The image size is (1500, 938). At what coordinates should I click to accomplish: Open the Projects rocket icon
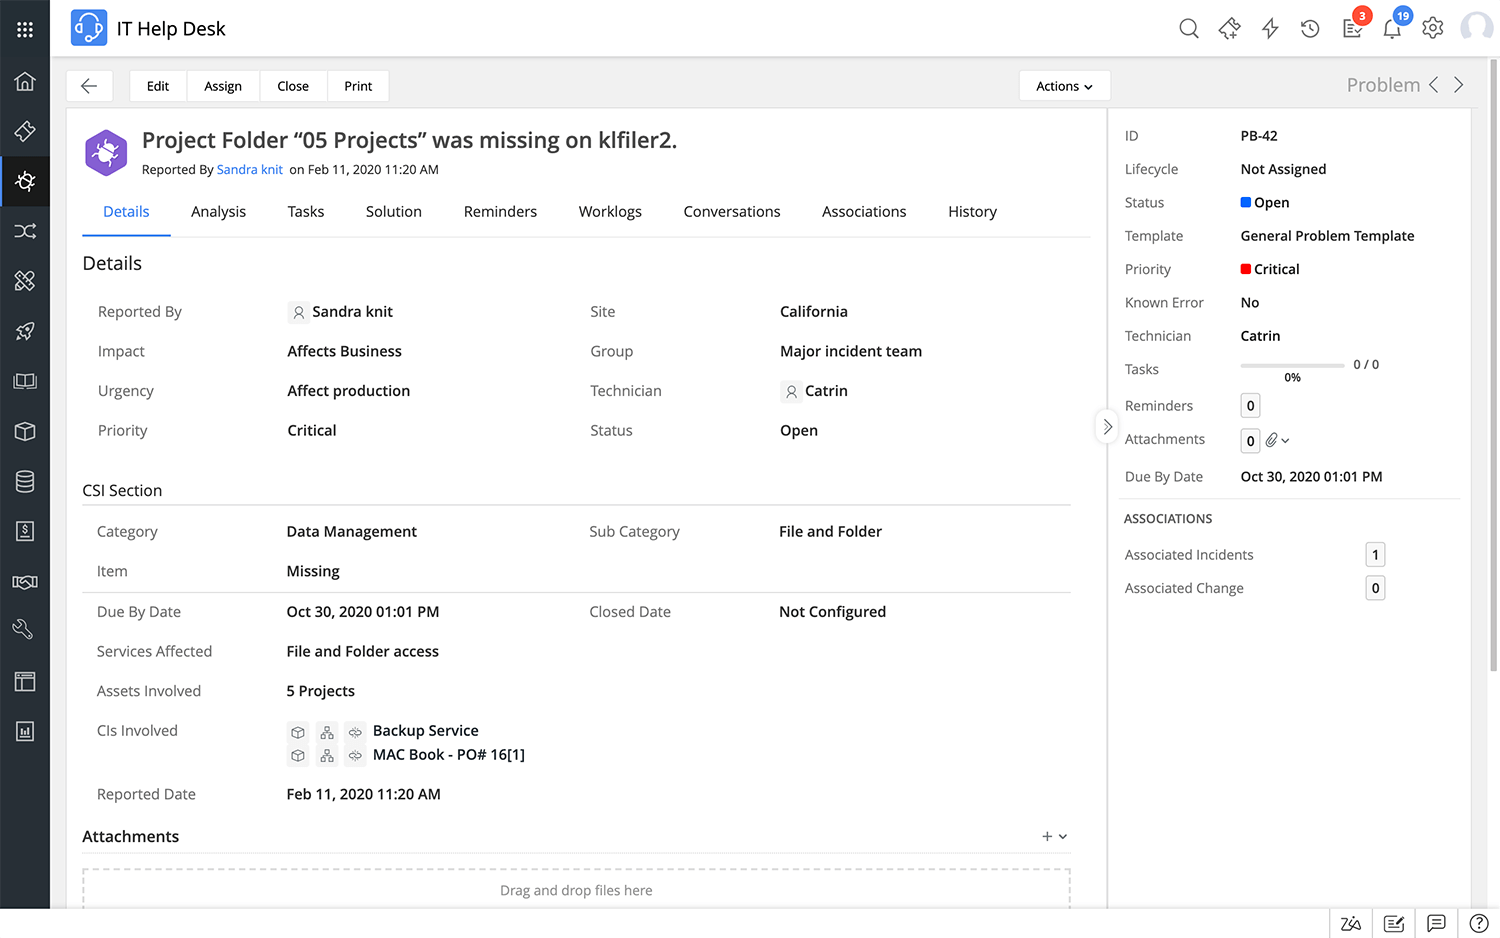pyautogui.click(x=25, y=331)
